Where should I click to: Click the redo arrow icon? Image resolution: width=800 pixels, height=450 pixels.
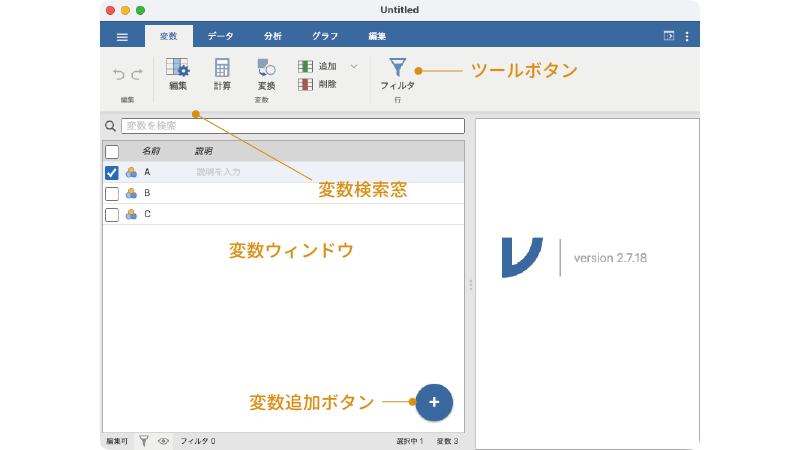pos(136,74)
